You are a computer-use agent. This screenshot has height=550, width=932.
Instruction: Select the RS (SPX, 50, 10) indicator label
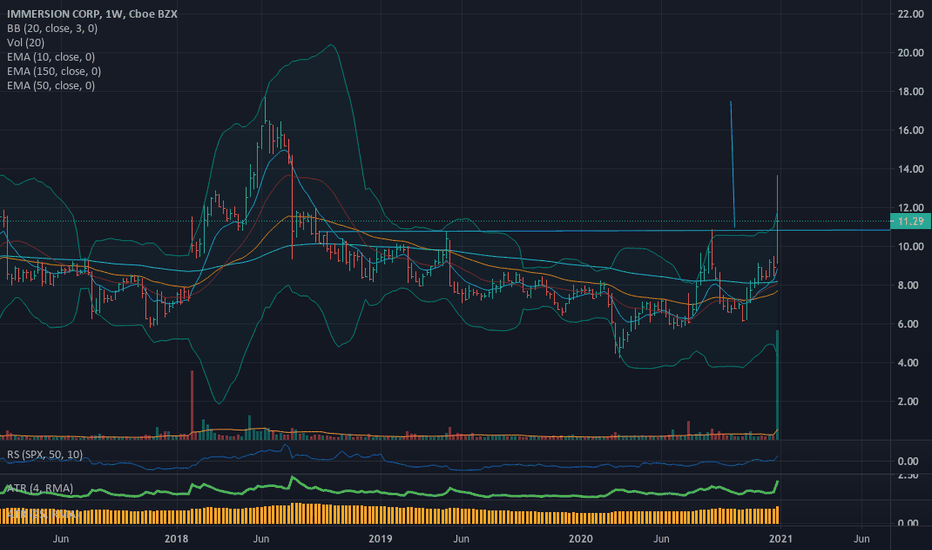45,455
